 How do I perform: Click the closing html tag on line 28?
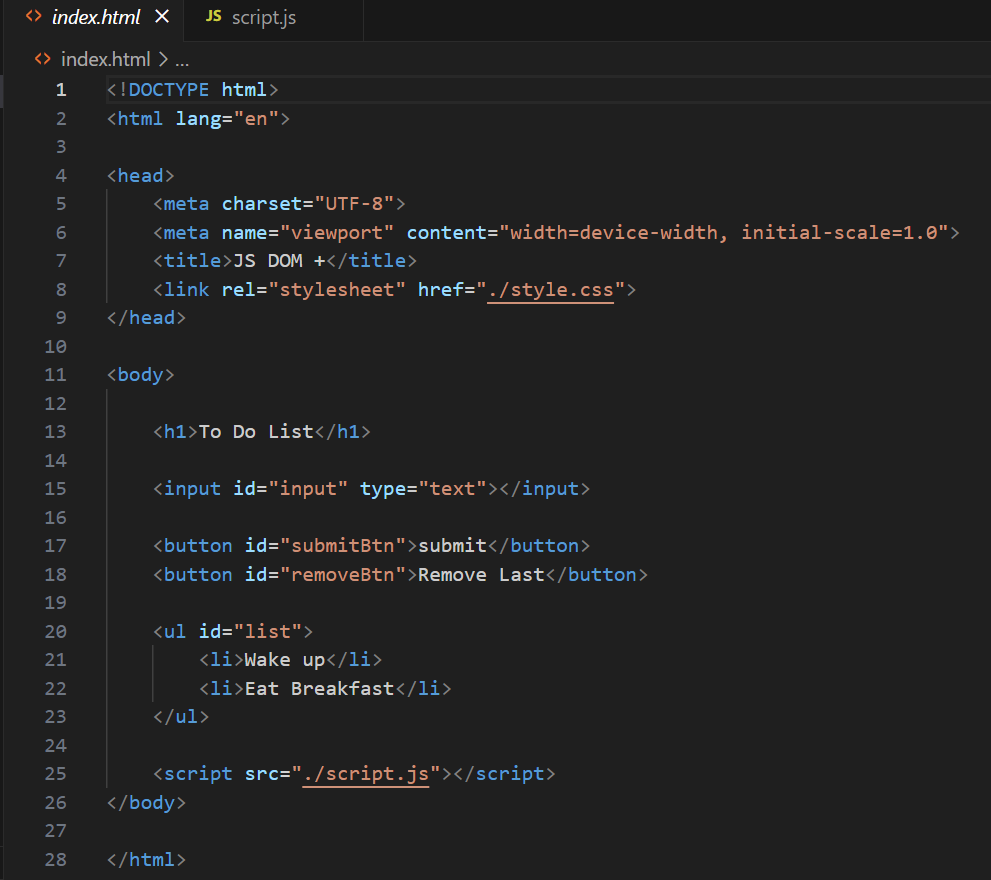coord(146,860)
